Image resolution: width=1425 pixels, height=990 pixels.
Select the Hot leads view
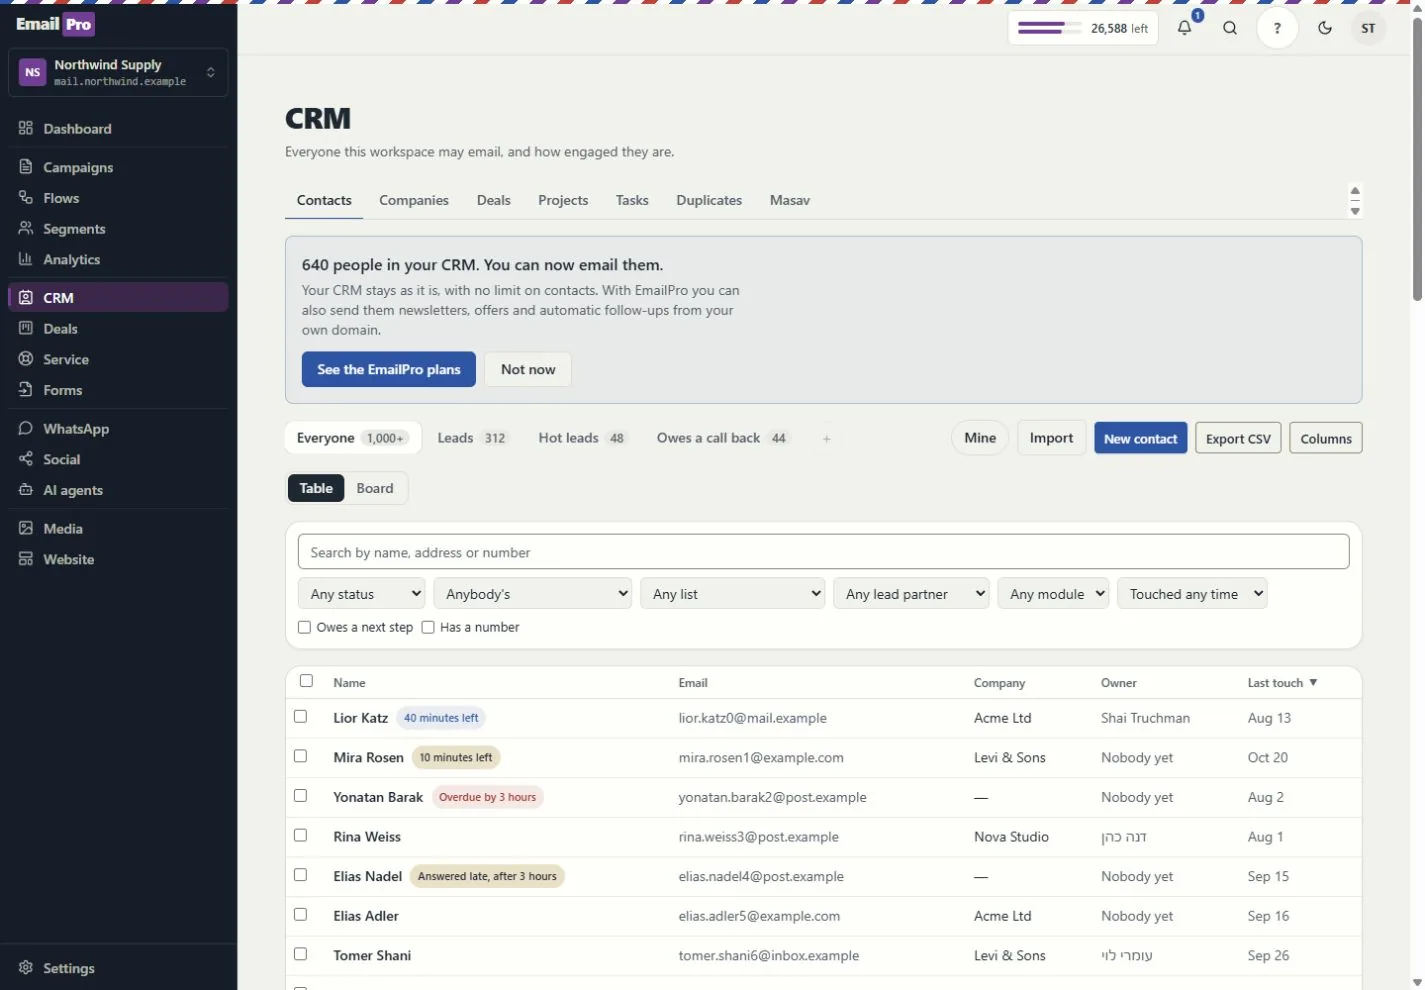point(582,438)
